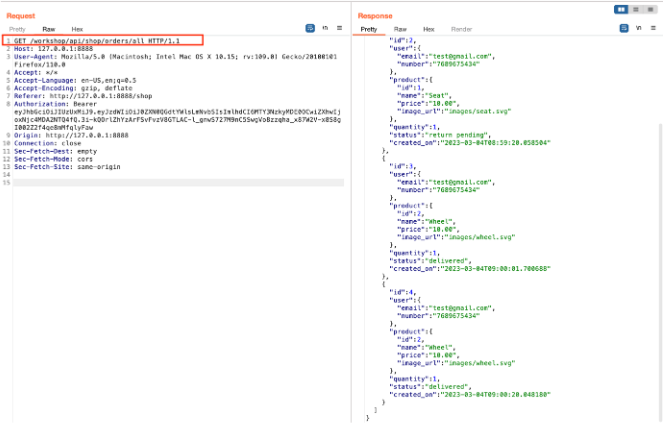Click the Response panel vertical scrollbar
Viewport: 663px width, 423px height.
(660, 271)
